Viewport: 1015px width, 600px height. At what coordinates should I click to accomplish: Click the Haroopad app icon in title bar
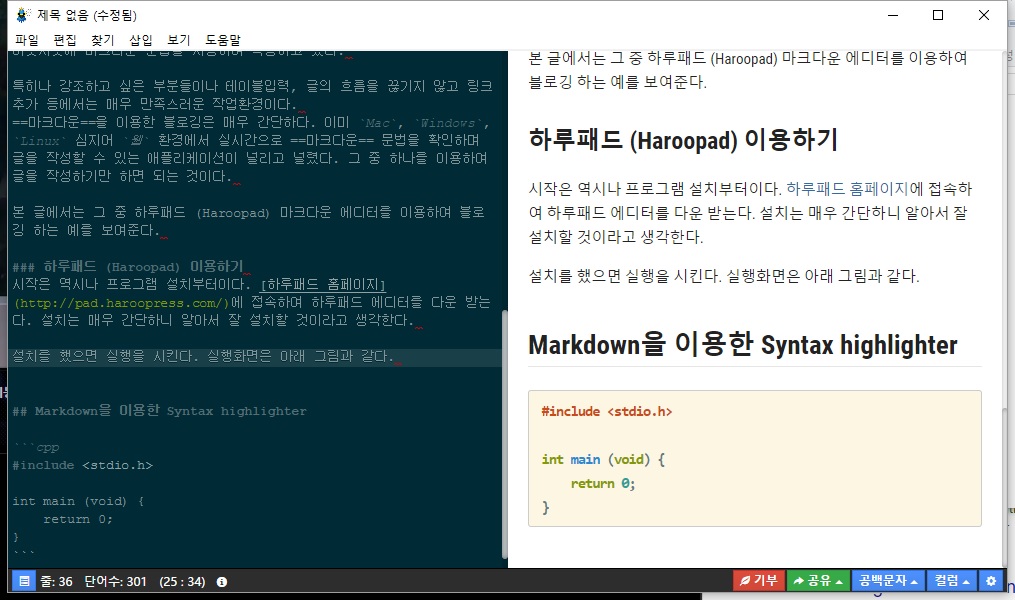coord(23,14)
